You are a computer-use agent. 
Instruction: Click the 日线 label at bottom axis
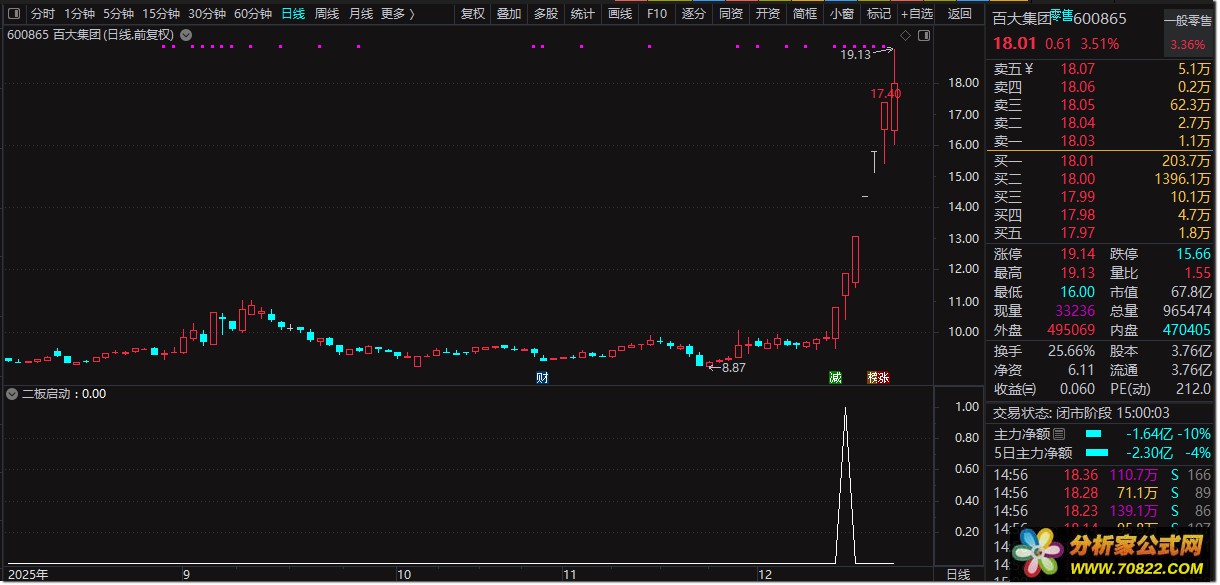pyautogui.click(x=958, y=574)
